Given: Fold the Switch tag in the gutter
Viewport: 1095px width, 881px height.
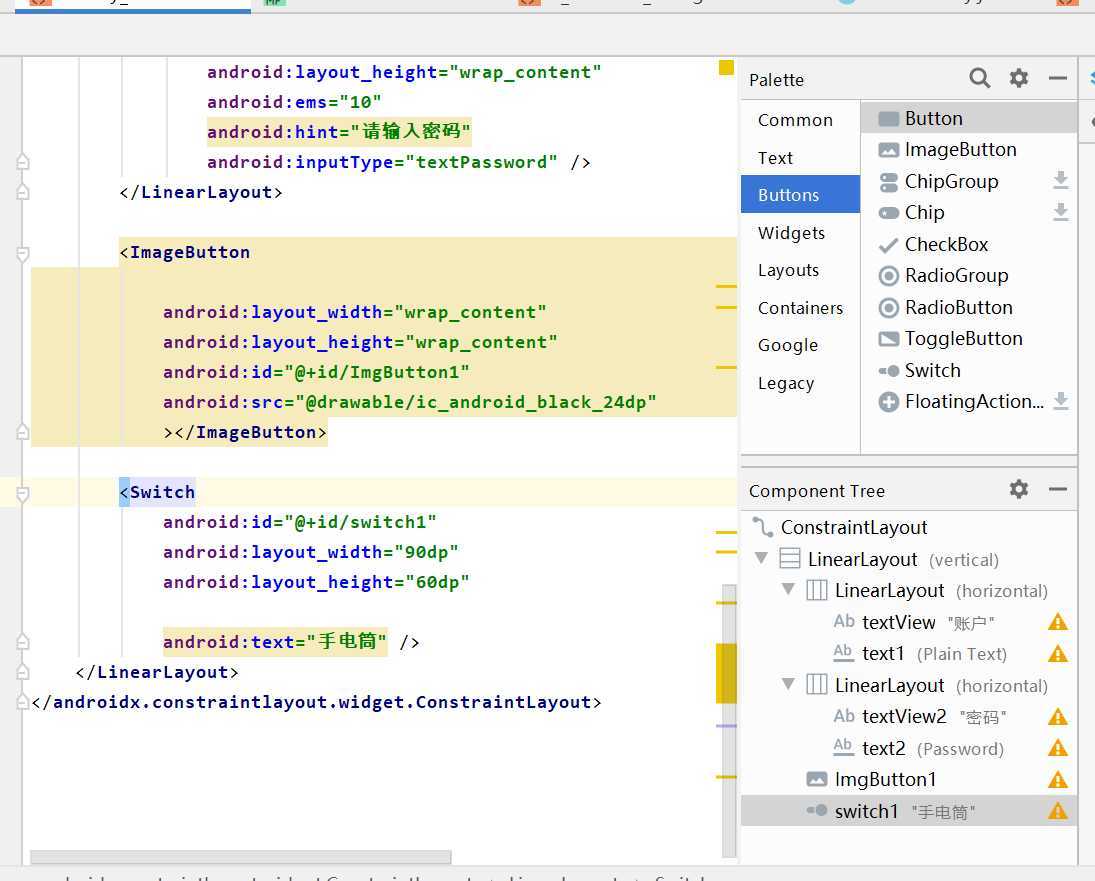Looking at the screenshot, I should tap(22, 494).
